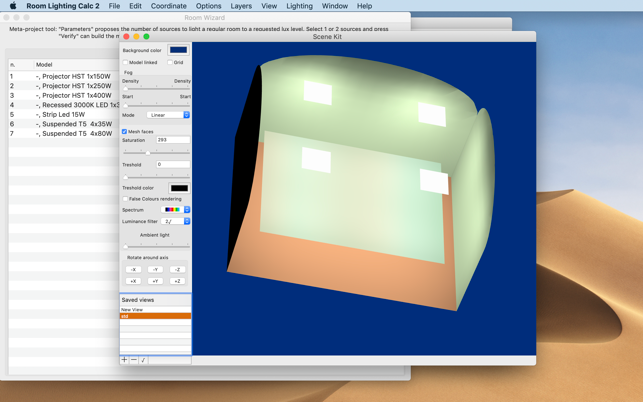Select Recessed 3000K LED row
Viewport: 643px width, 402px height.
(x=64, y=105)
